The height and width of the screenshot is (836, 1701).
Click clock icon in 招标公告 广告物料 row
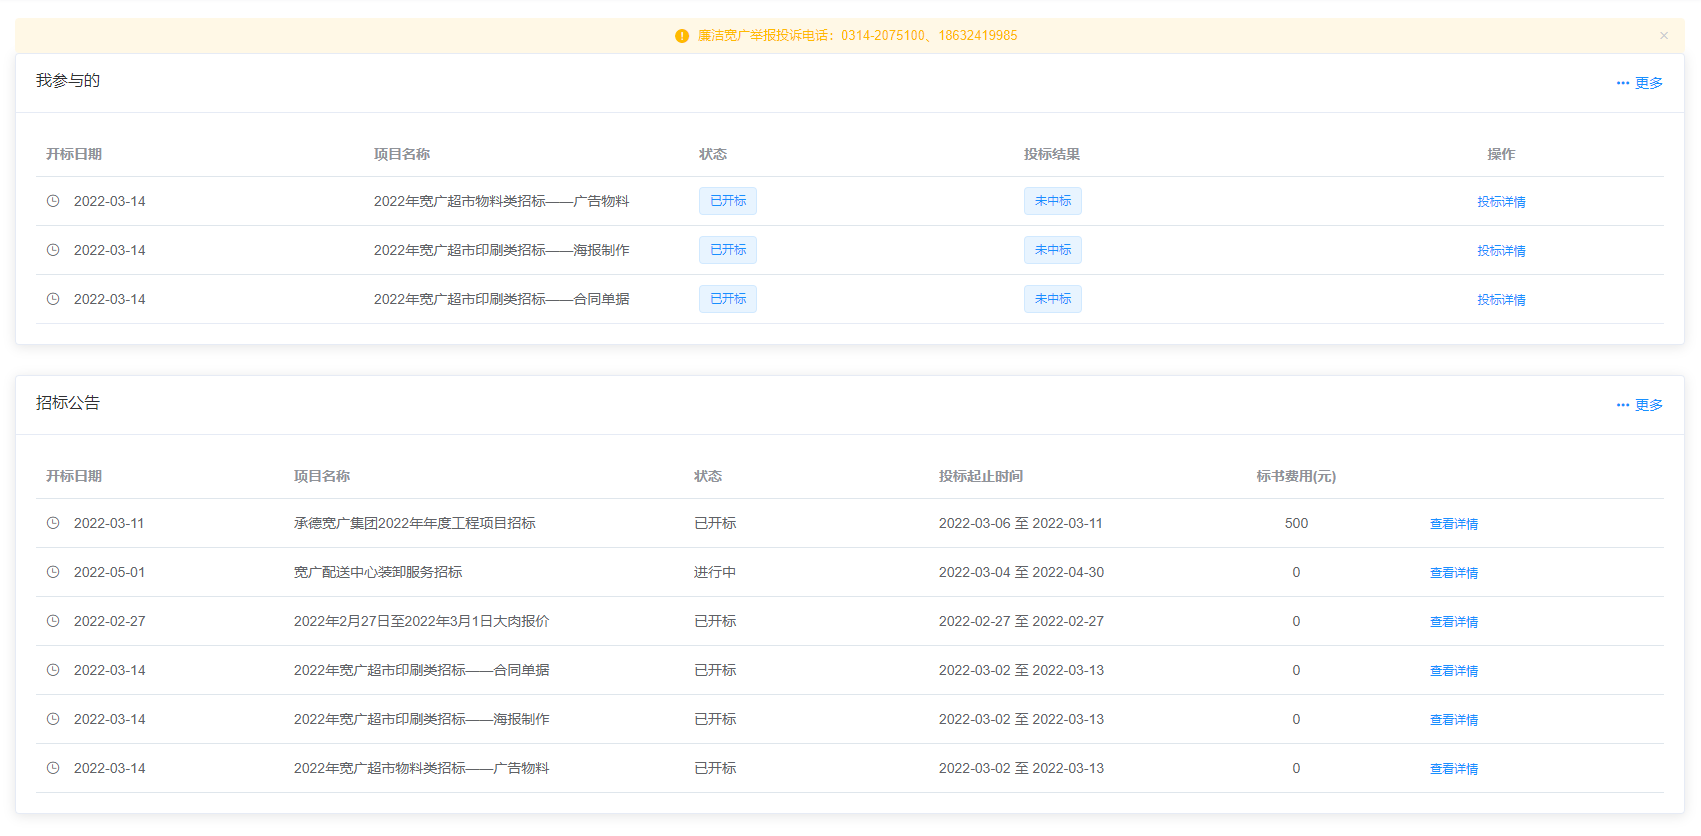(53, 768)
